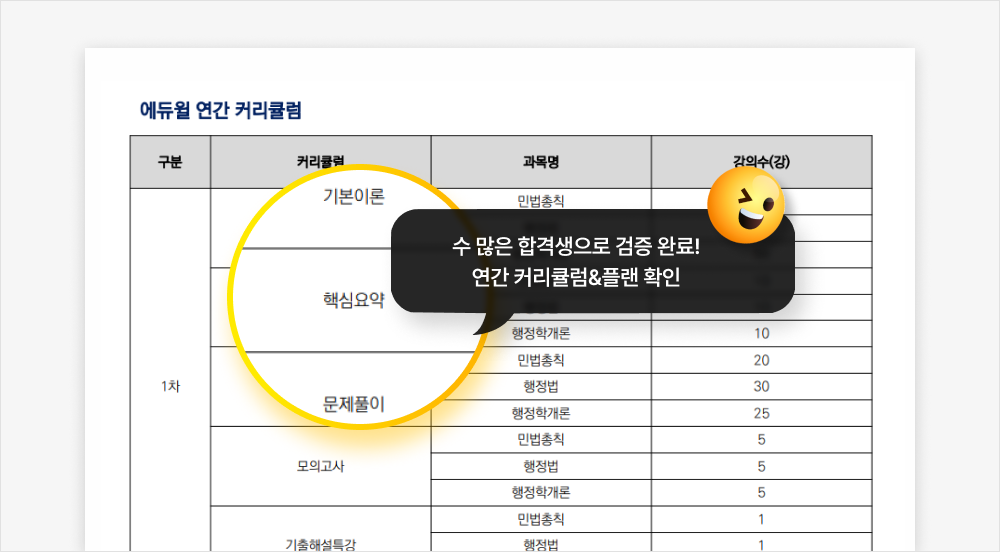1000x552 pixels.
Task: Select the 커리큘럼 column header
Action: pyautogui.click(x=320, y=162)
